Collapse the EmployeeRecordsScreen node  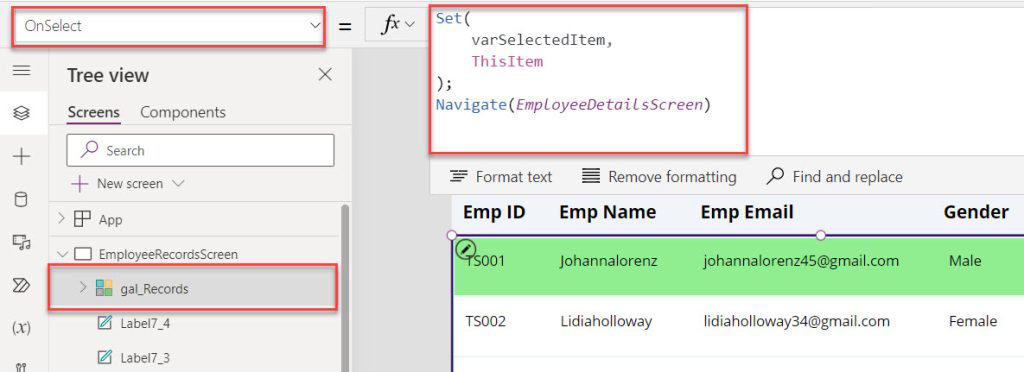coord(62,254)
